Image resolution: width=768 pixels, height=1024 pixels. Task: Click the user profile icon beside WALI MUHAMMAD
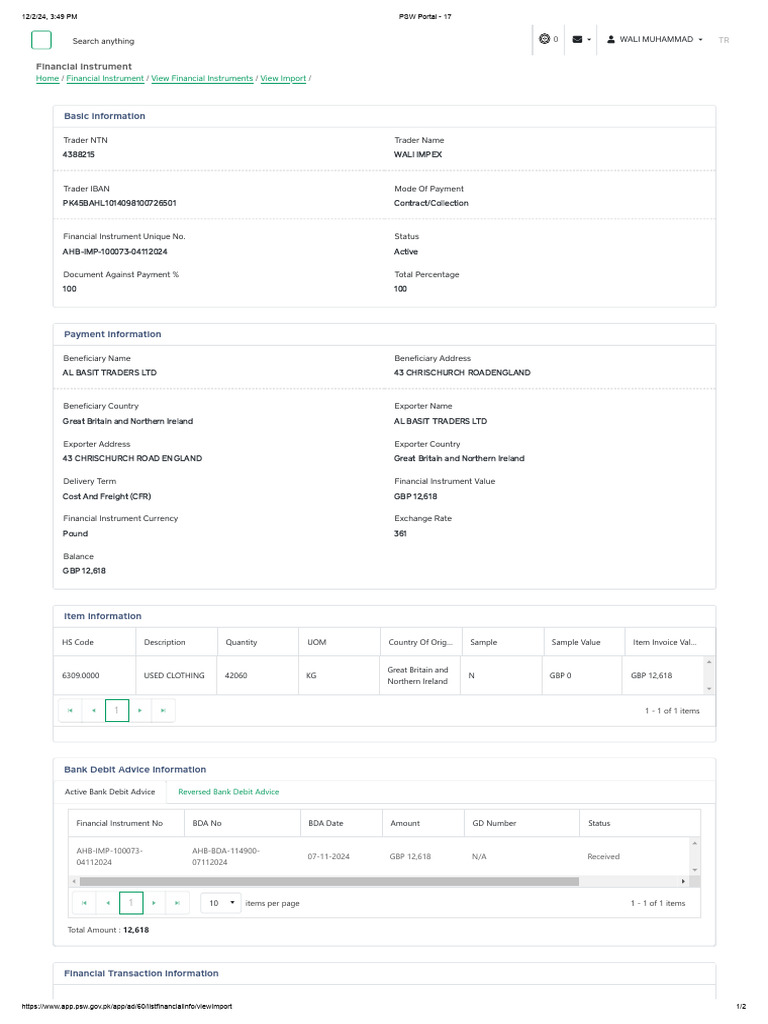tap(611, 39)
